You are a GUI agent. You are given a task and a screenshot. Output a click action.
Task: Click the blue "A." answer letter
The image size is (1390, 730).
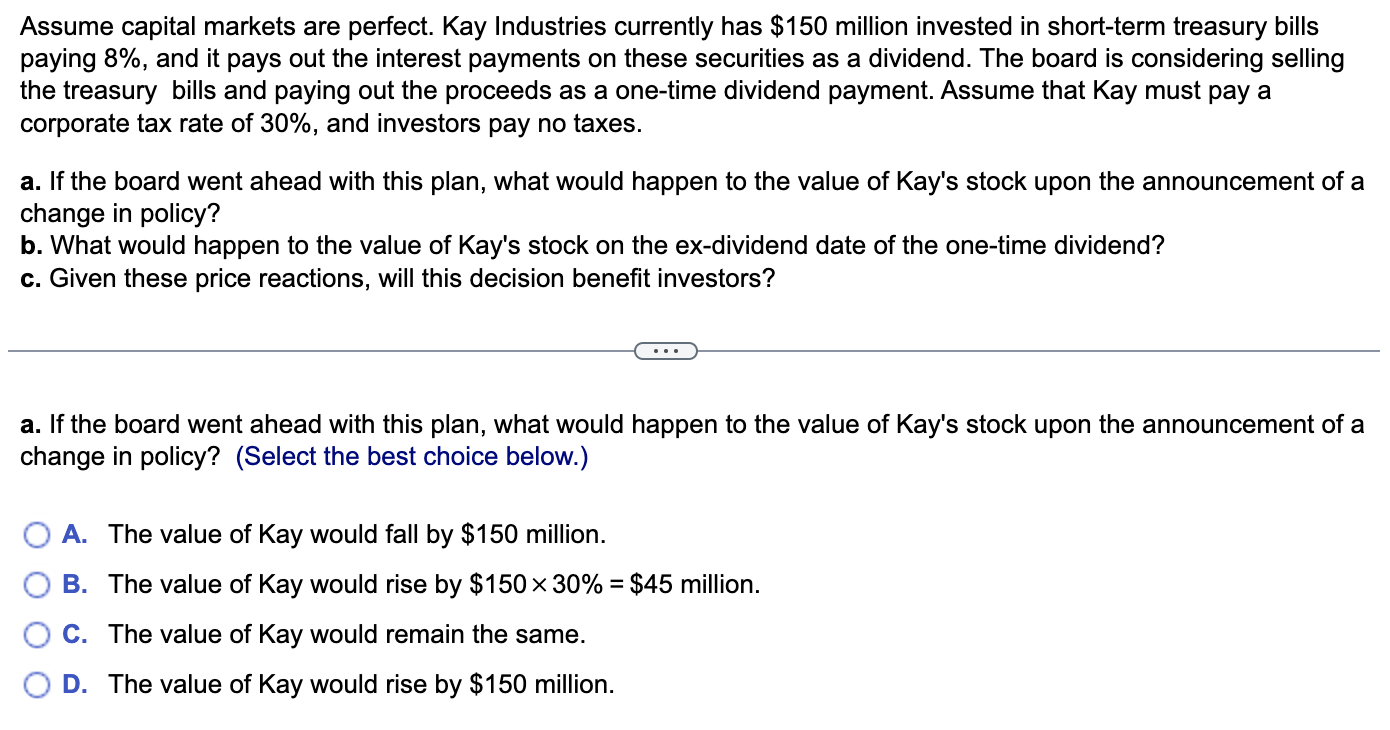[x=75, y=534]
